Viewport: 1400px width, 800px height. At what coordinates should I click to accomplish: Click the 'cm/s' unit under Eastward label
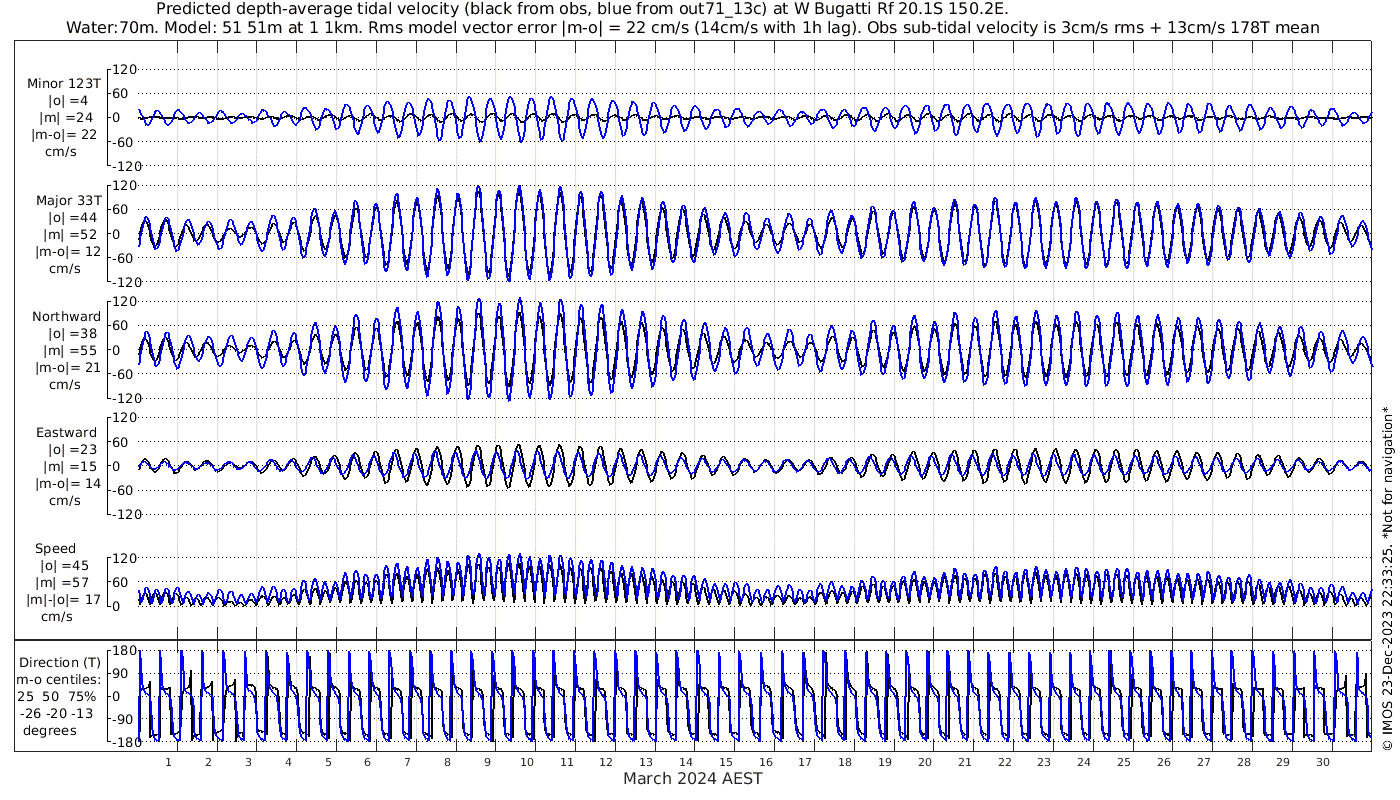click(x=64, y=501)
